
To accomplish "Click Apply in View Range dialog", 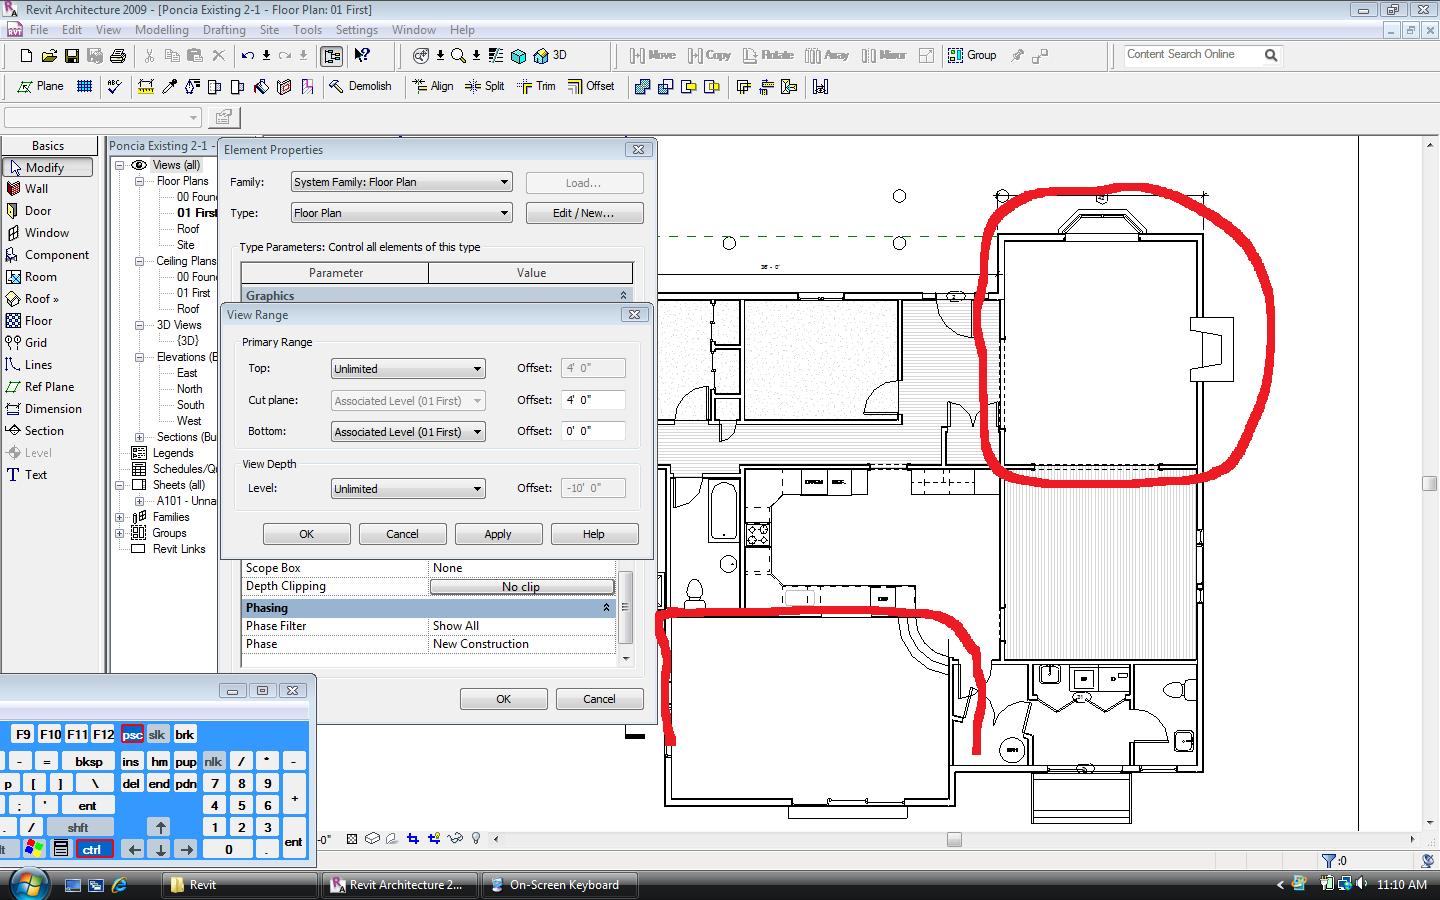I will (498, 534).
